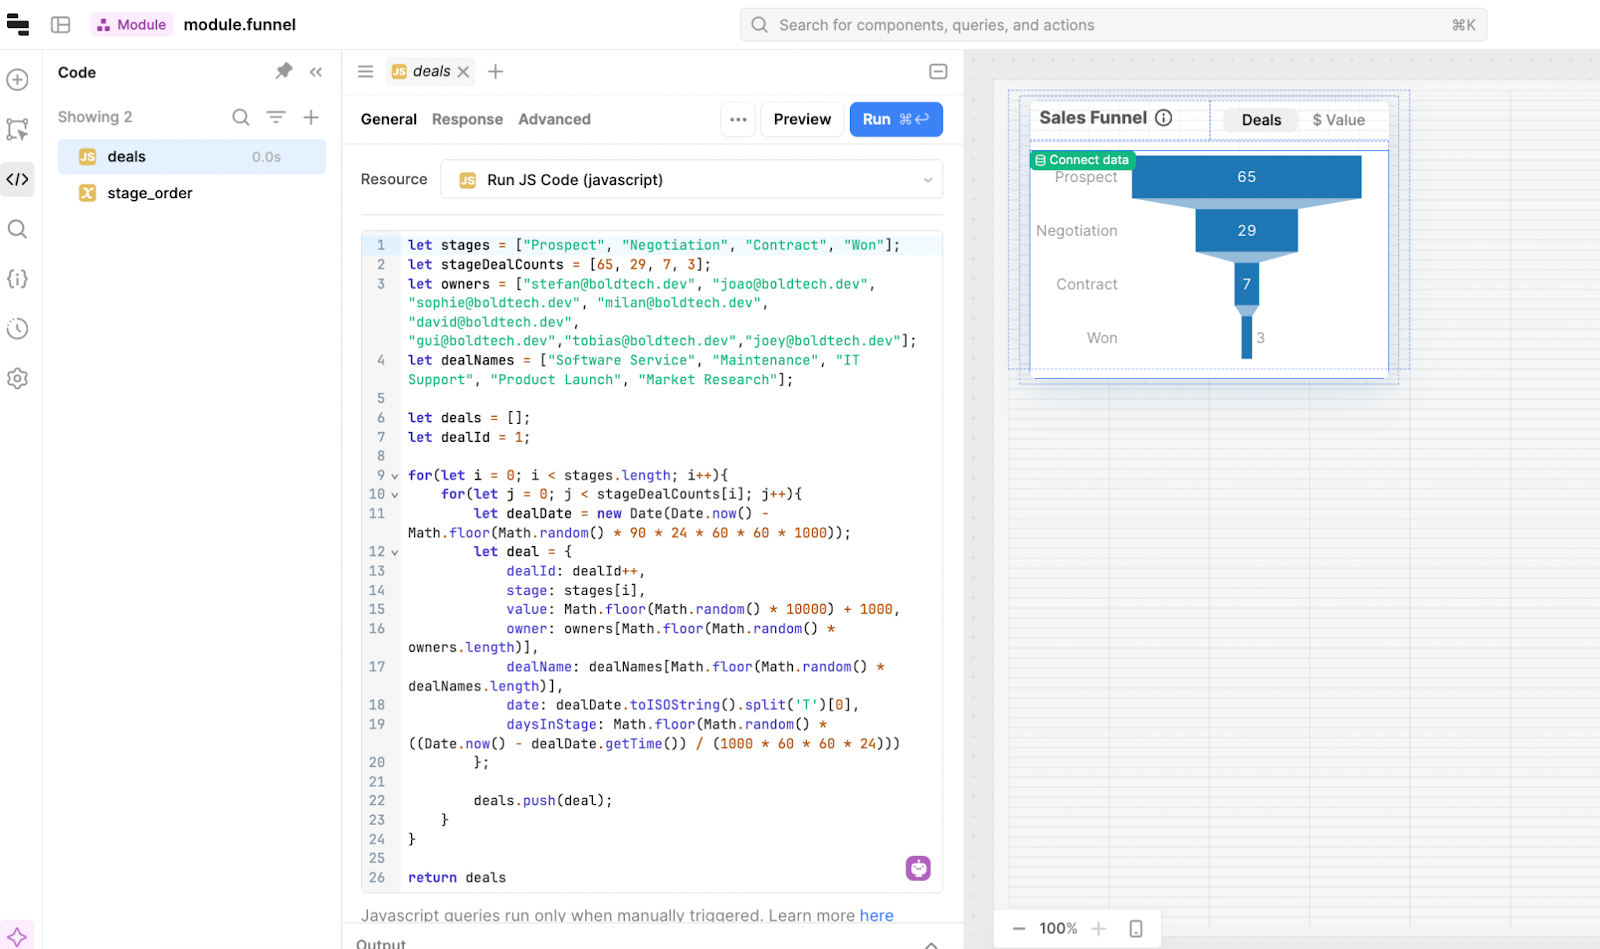Toggle mobile layout view icon
The width and height of the screenshot is (1600, 949).
pyautogui.click(x=1136, y=929)
